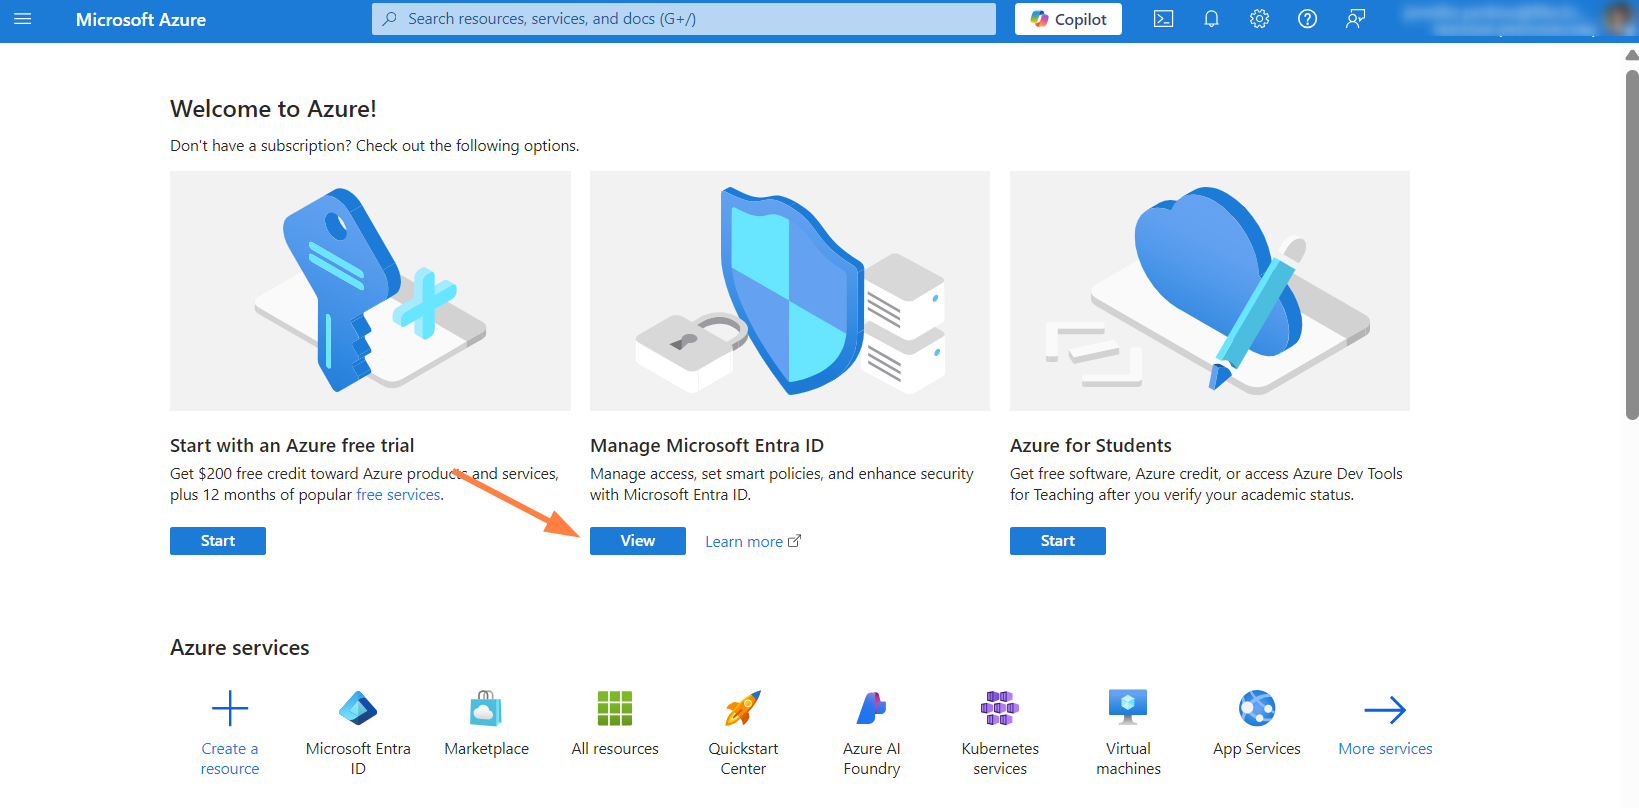Launch Quickstart Center

[x=743, y=732]
